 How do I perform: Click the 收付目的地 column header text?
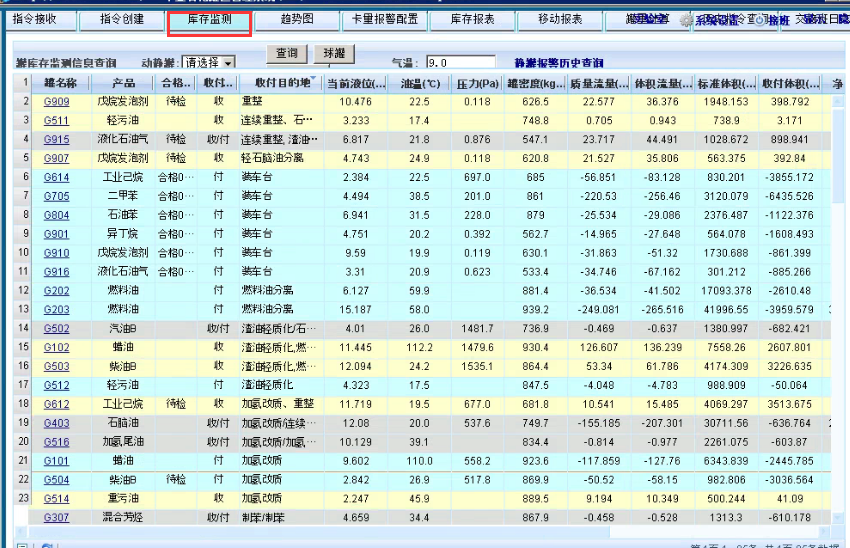click(x=283, y=83)
